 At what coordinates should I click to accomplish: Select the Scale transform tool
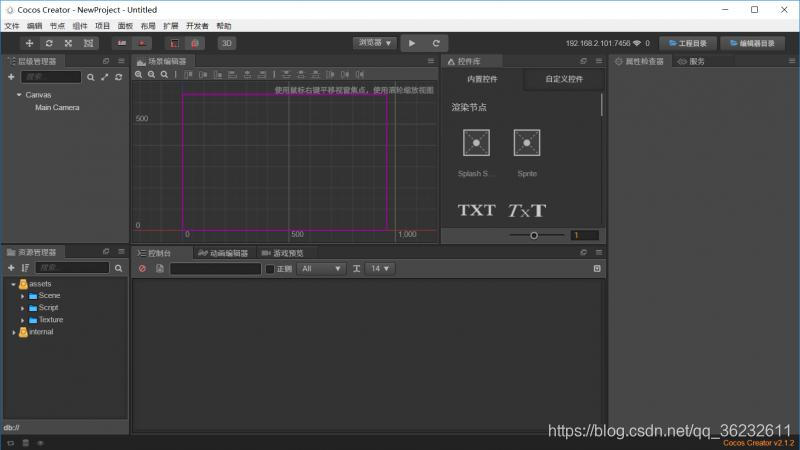(x=68, y=43)
